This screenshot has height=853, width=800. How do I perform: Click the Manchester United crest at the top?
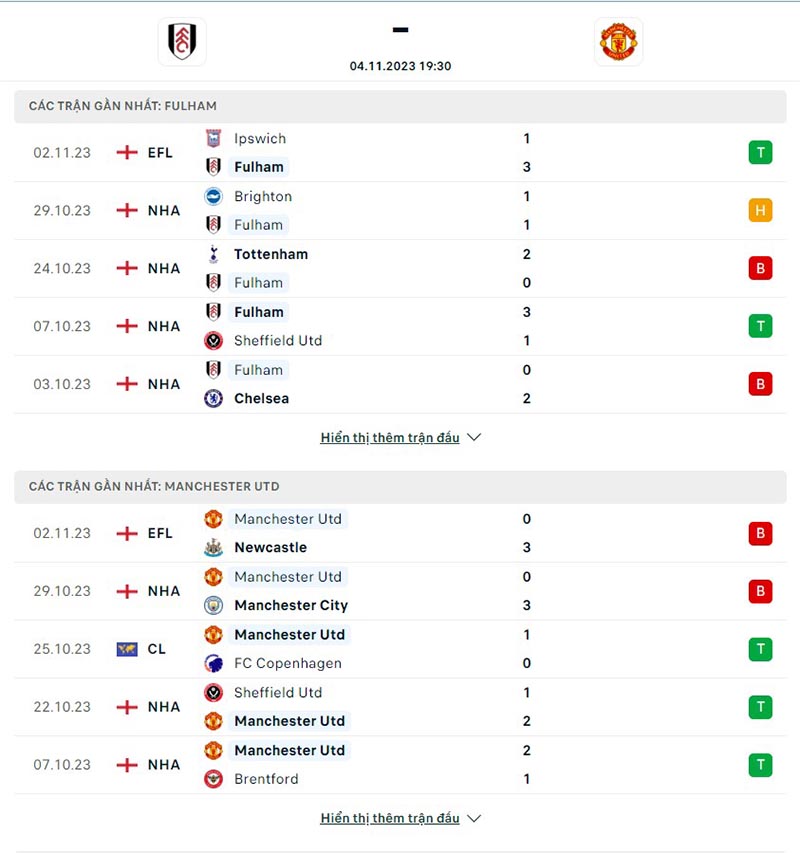point(620,42)
